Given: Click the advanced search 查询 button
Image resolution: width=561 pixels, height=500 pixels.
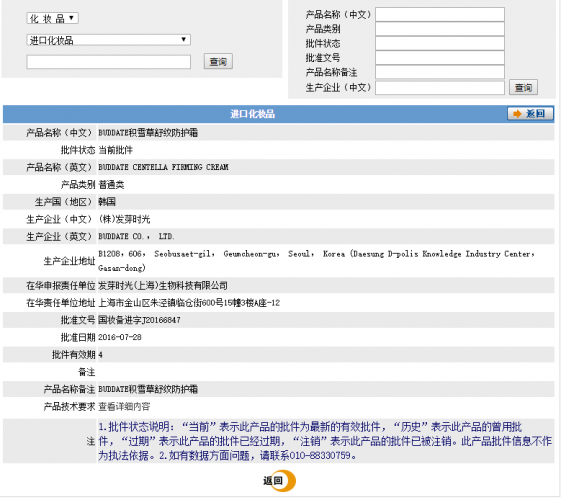Looking at the screenshot, I should pos(523,88).
